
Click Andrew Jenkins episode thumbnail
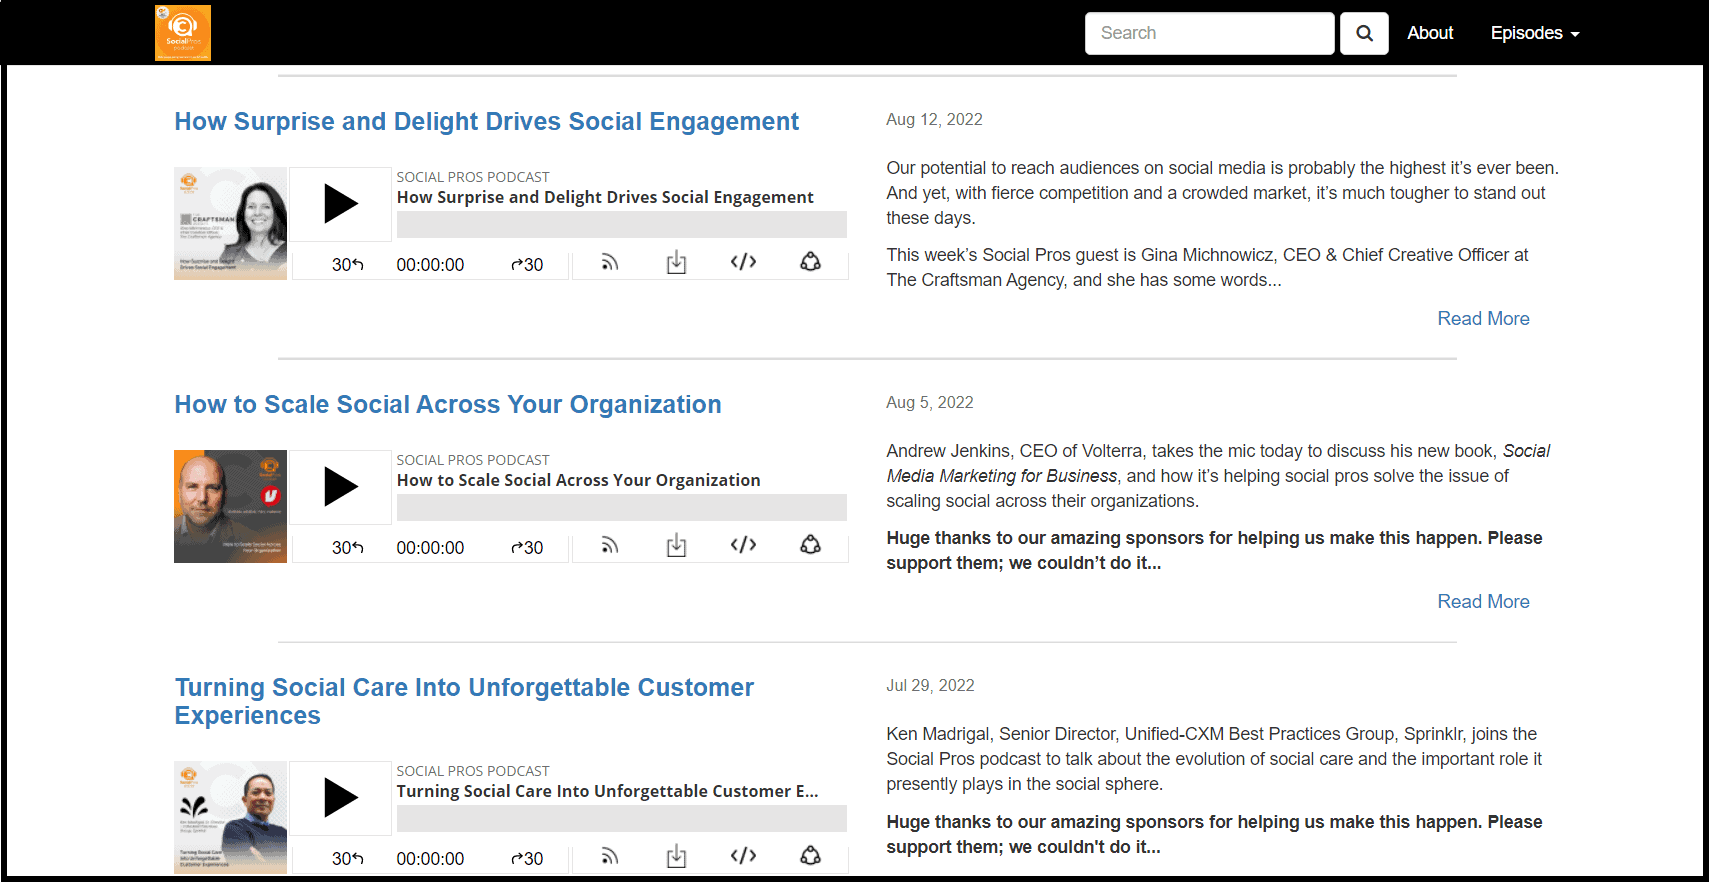pyautogui.click(x=230, y=506)
